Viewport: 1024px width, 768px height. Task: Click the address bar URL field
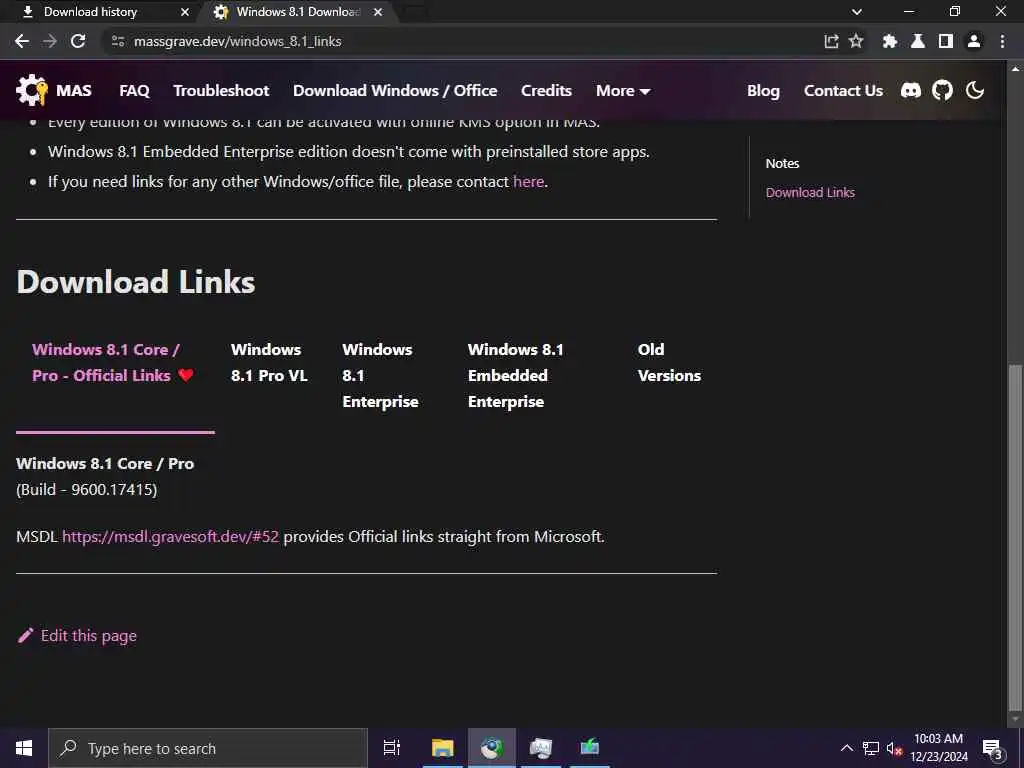(457, 41)
